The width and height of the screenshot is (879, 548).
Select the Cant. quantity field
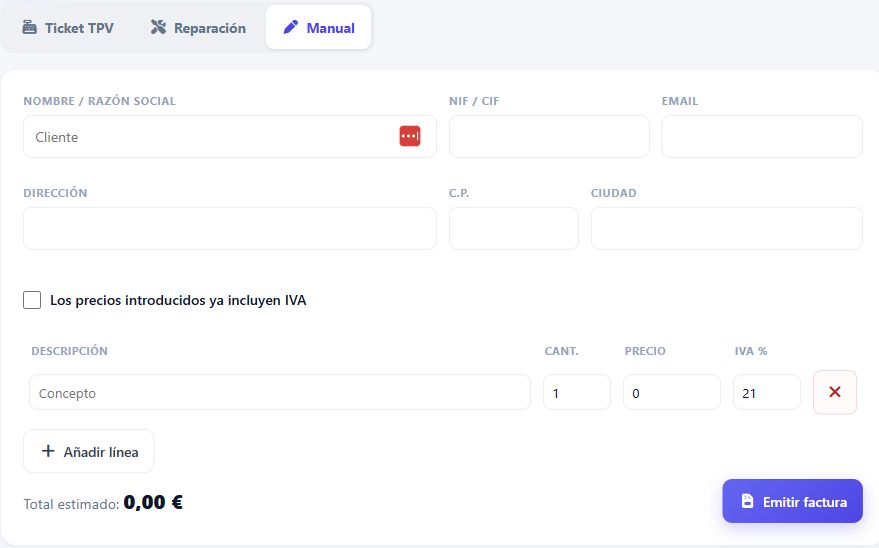click(x=577, y=392)
